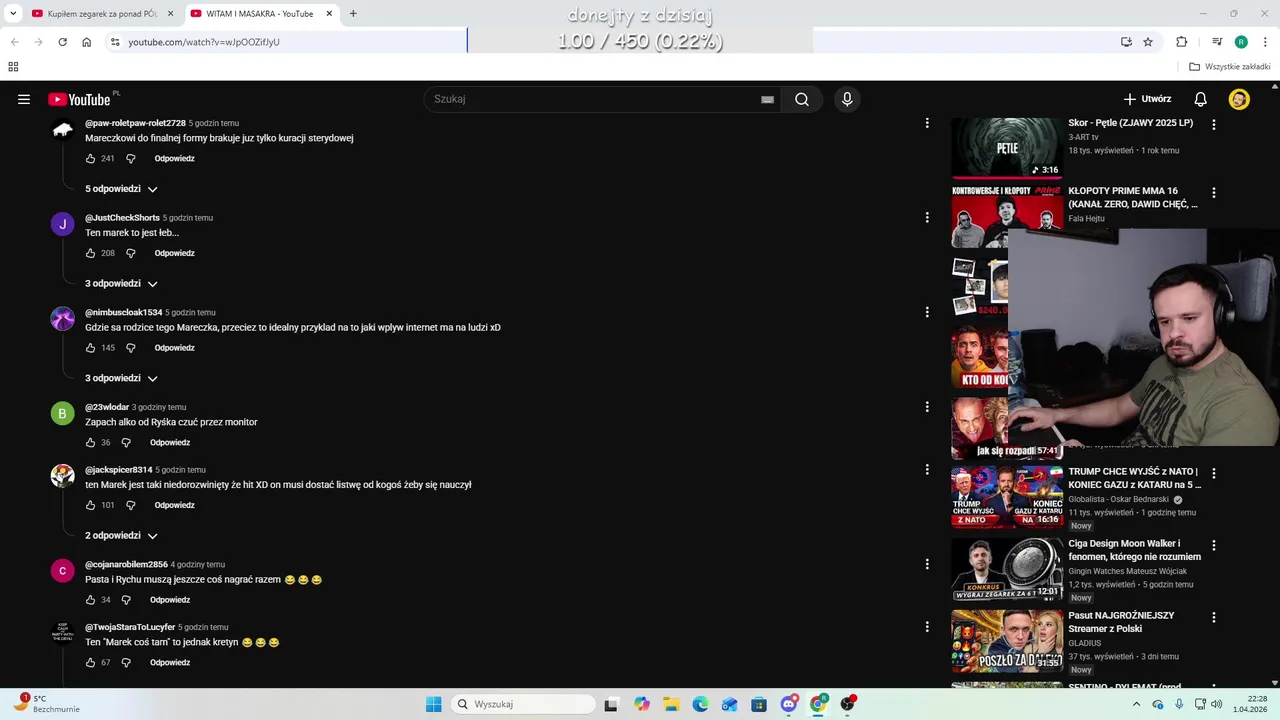The width and height of the screenshot is (1280, 720).
Task: Open Chrome extensions puzzle icon
Action: [1182, 42]
